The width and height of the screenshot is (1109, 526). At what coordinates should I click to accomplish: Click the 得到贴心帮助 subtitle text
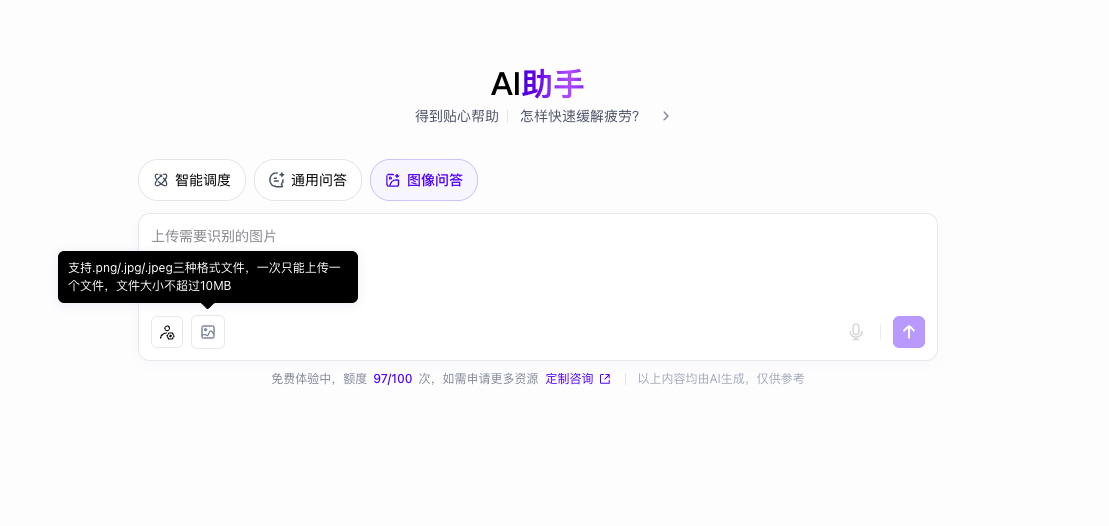(x=456, y=116)
